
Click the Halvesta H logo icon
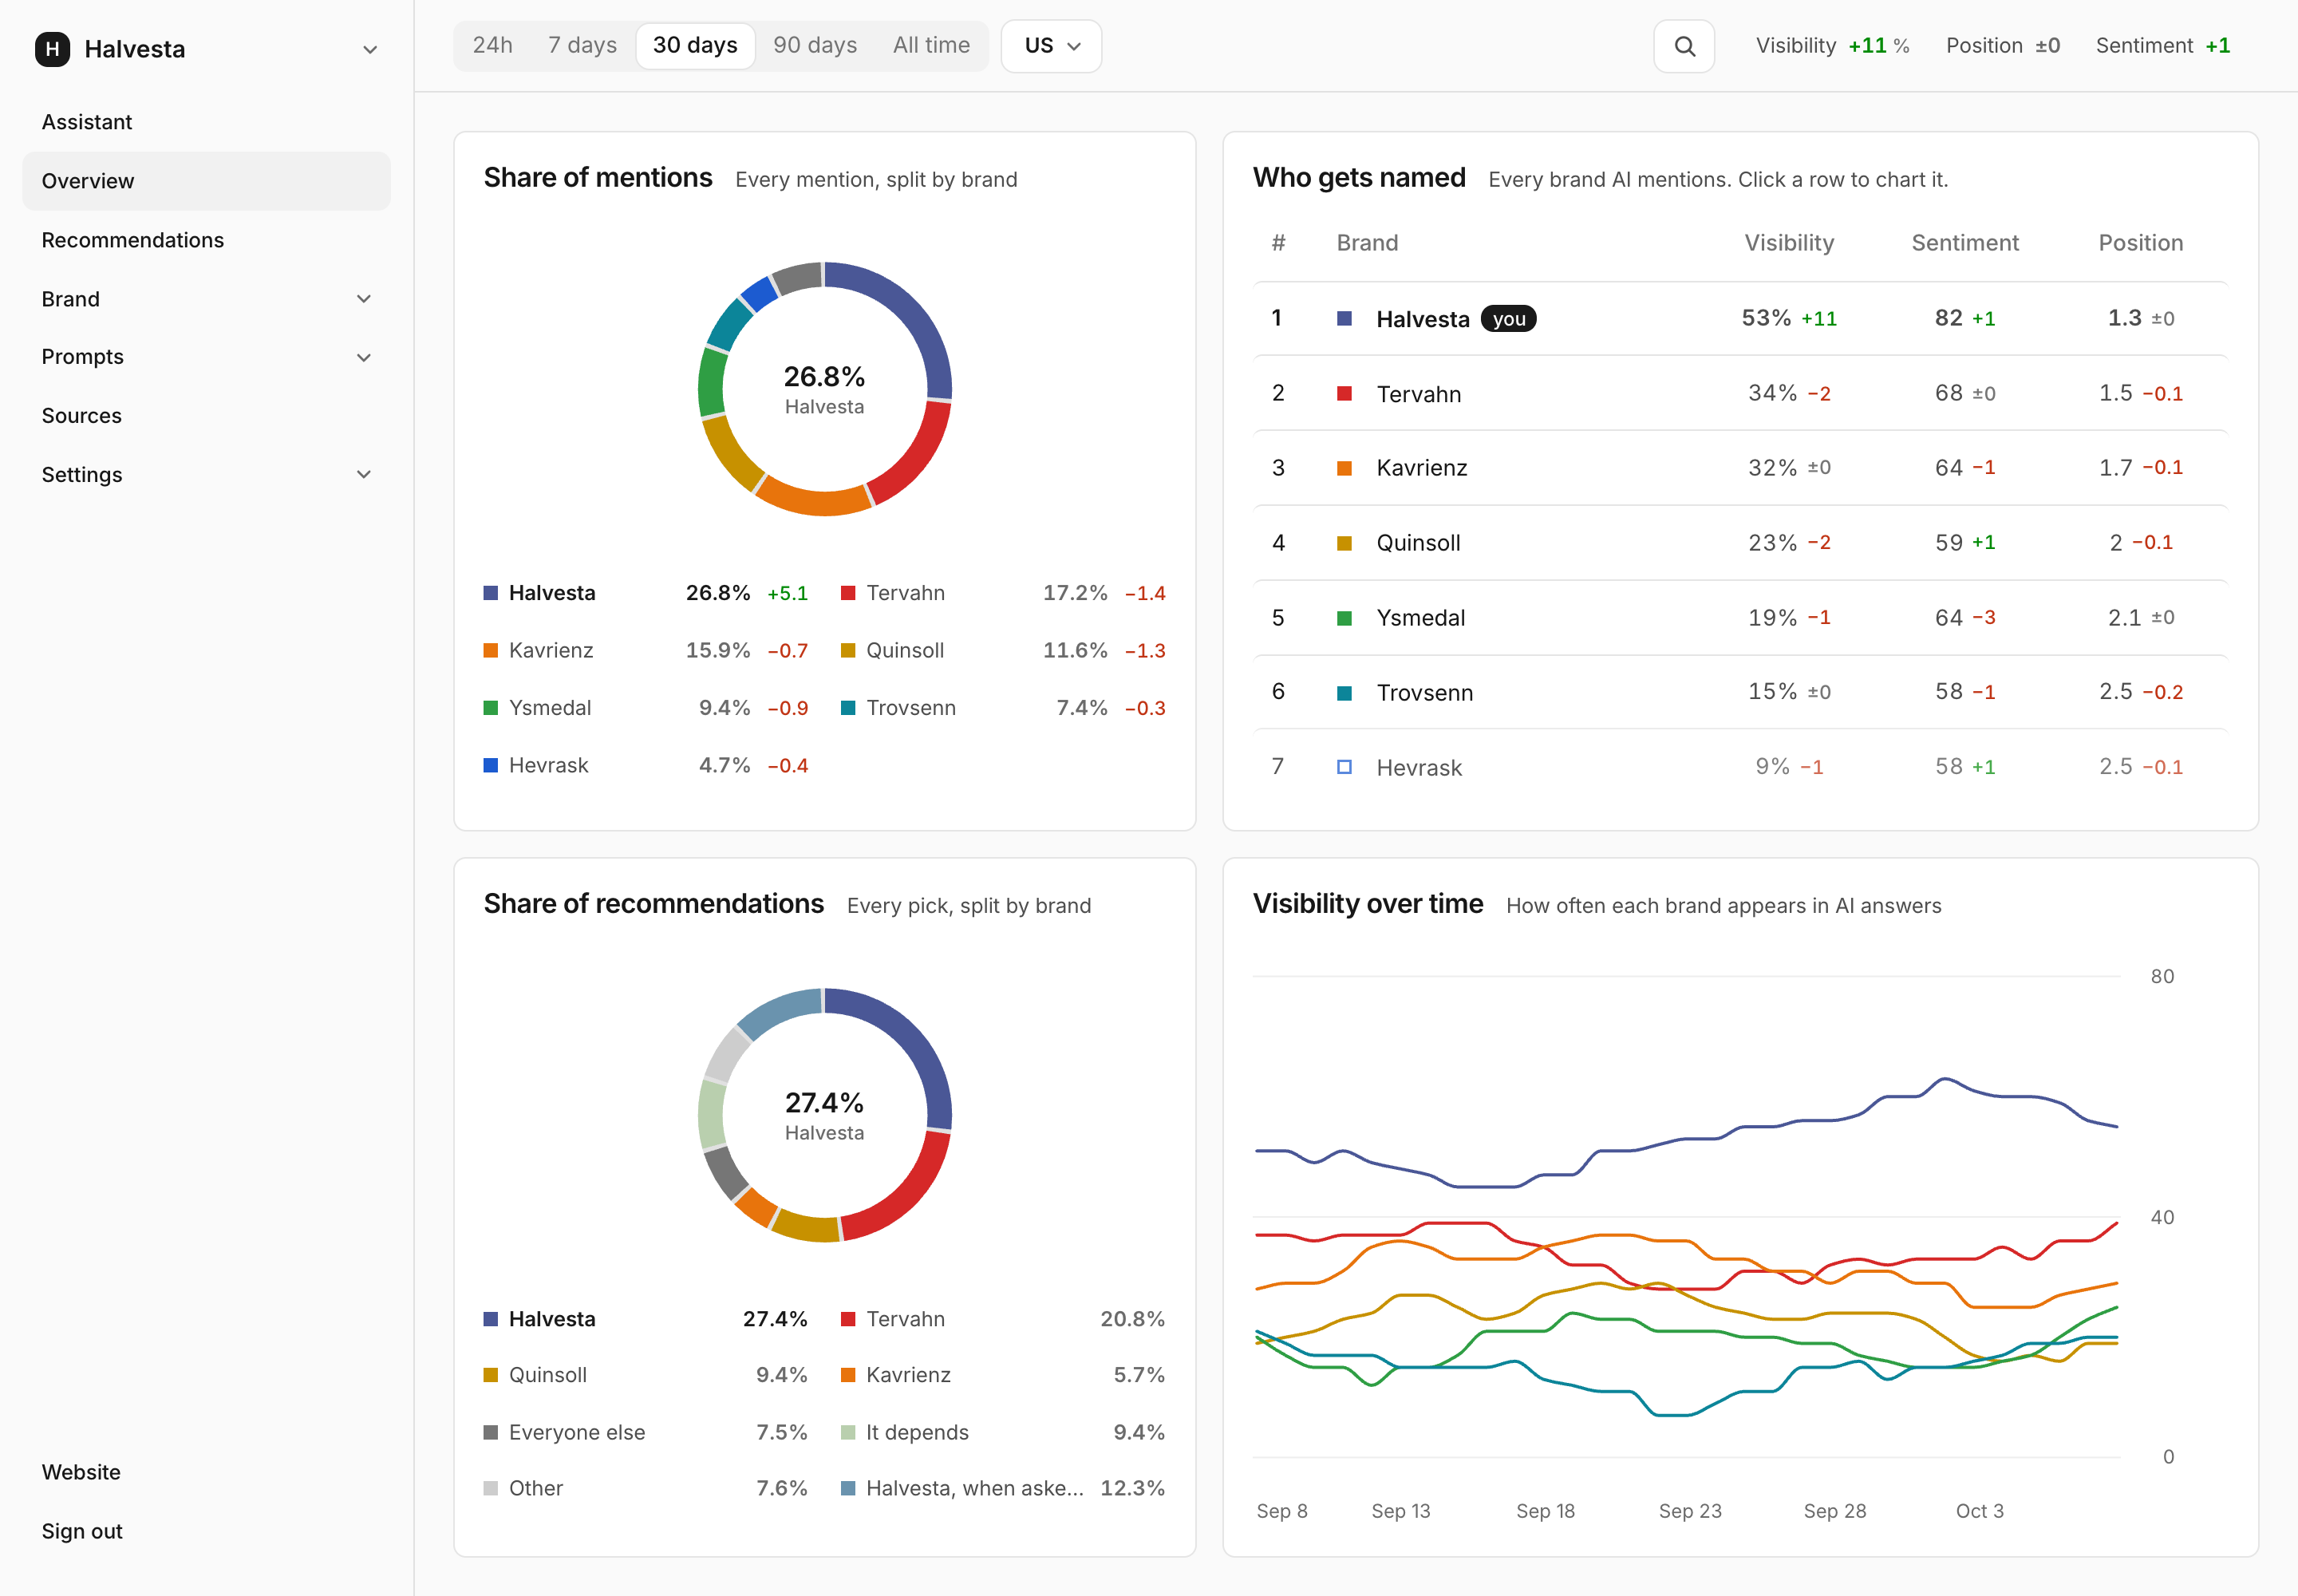click(52, 49)
